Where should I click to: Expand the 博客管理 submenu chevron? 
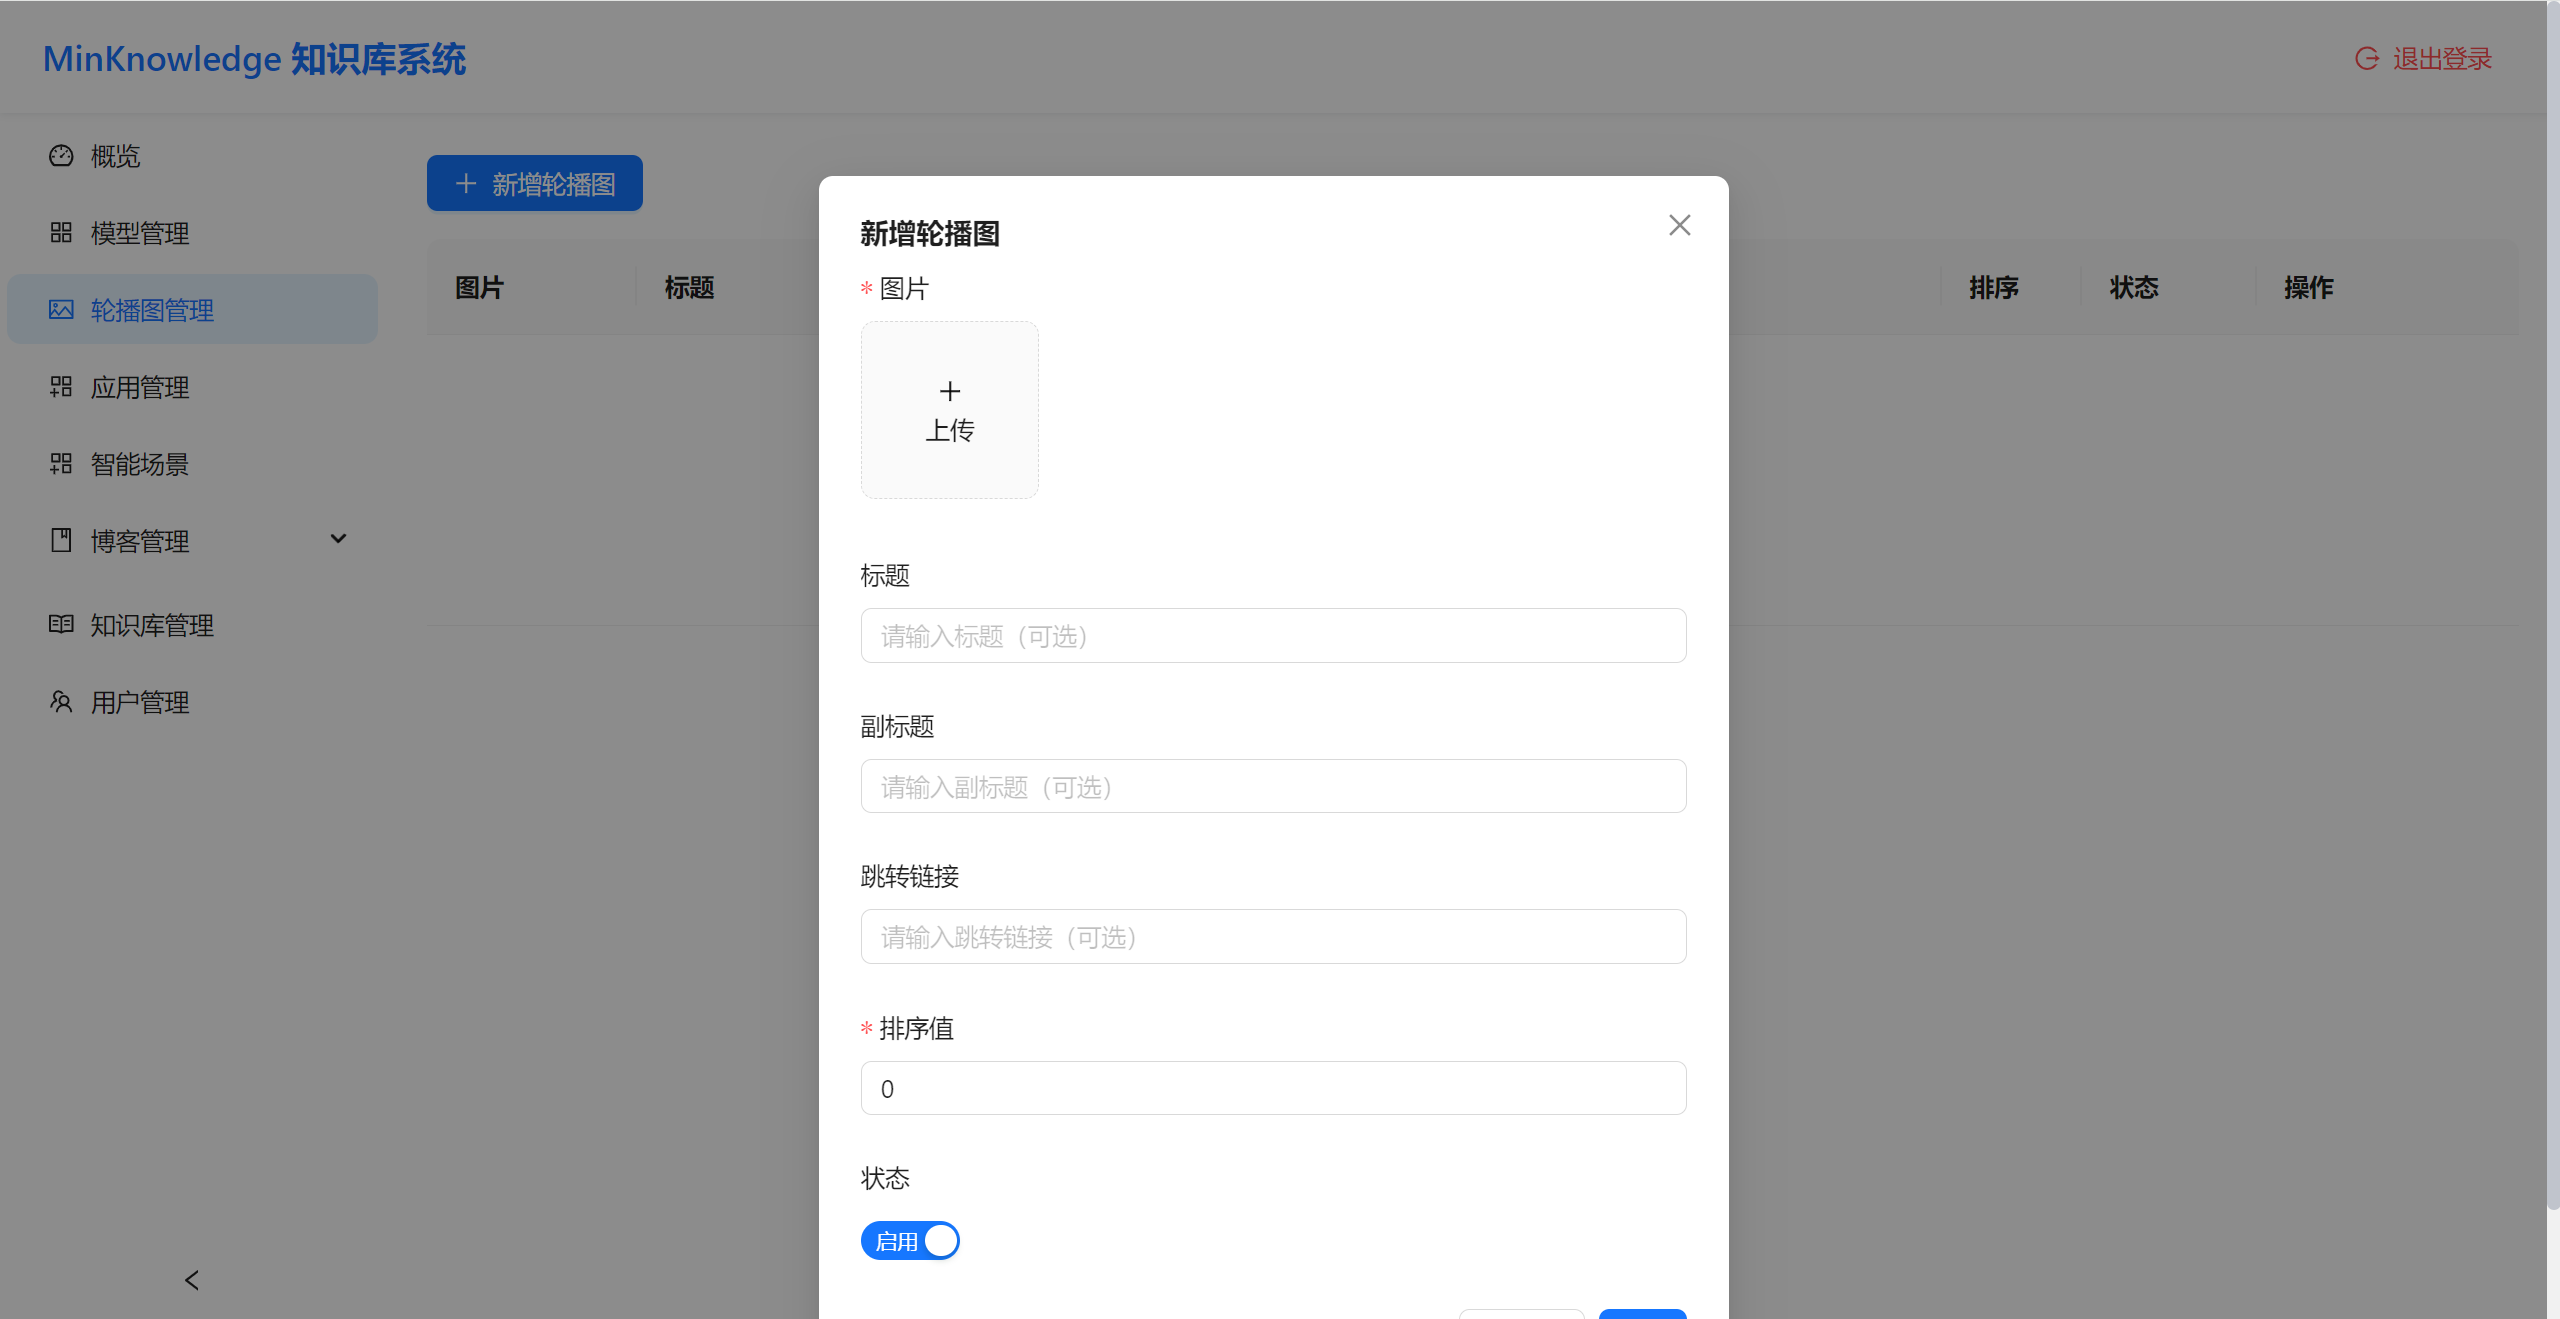click(x=338, y=539)
